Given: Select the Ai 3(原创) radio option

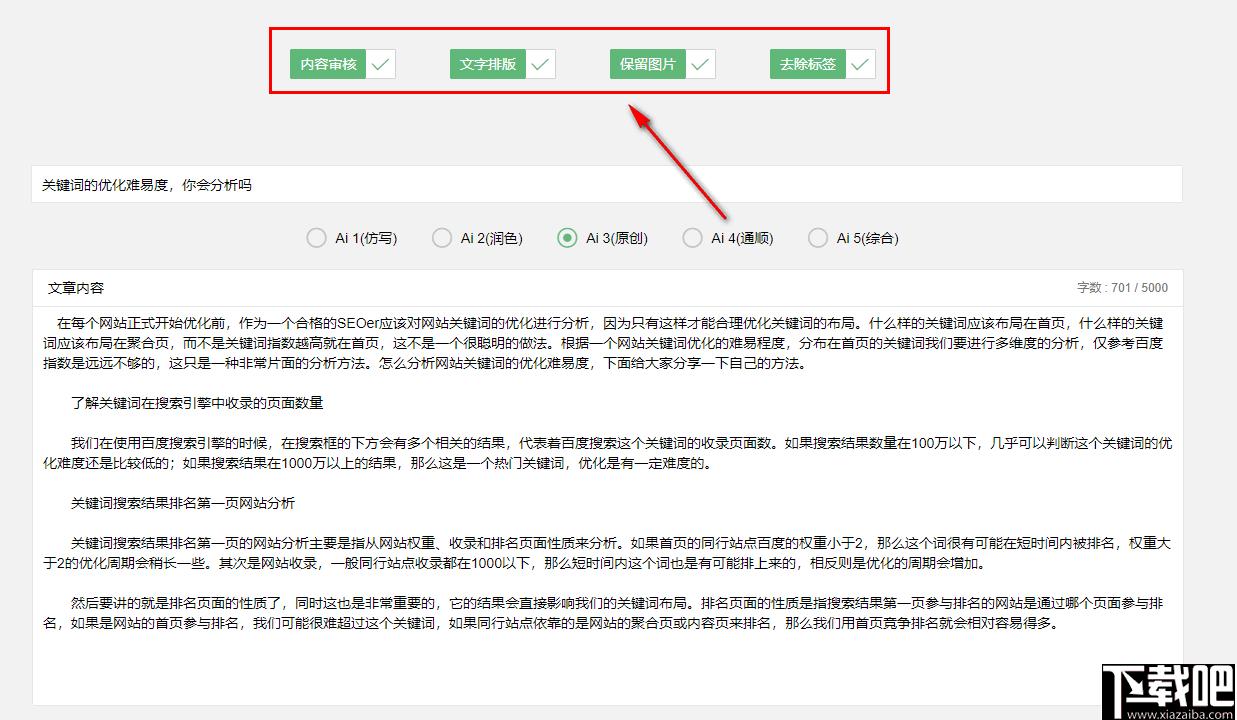Looking at the screenshot, I should pyautogui.click(x=567, y=238).
